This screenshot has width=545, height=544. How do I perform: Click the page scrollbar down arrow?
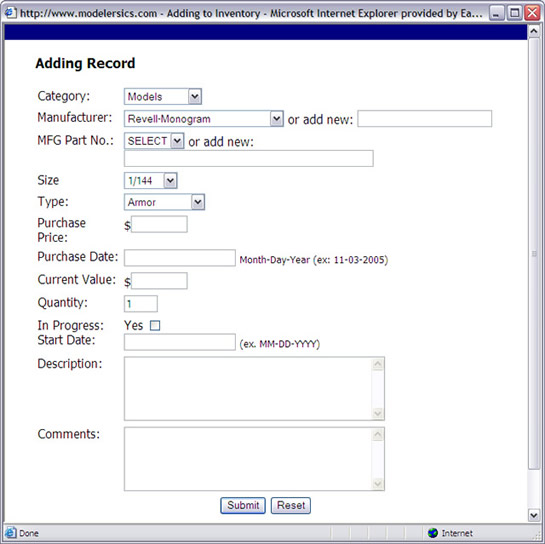534,515
